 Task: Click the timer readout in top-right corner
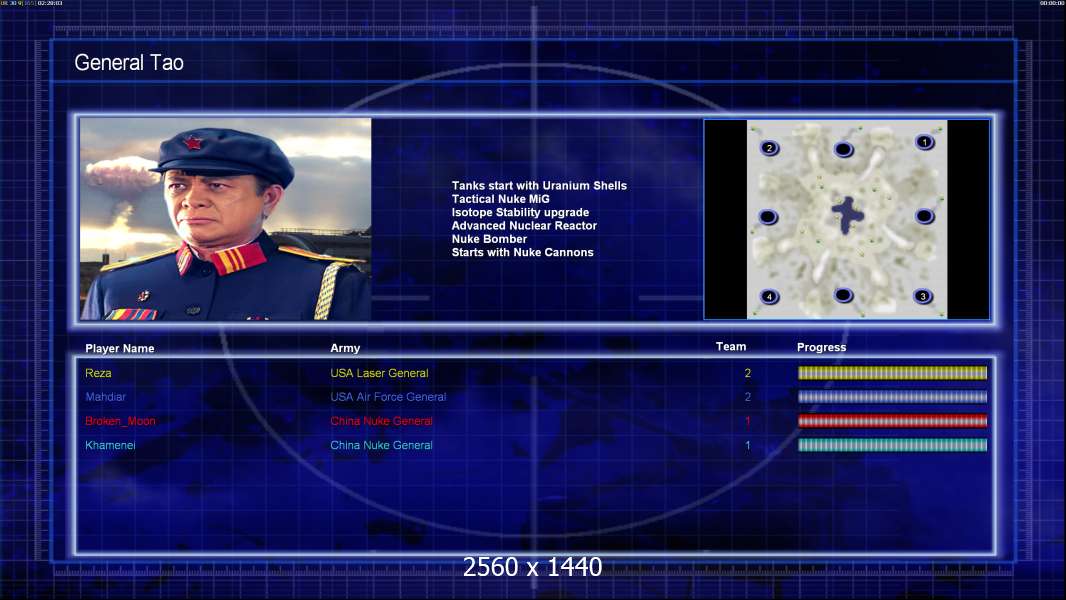[1051, 3]
